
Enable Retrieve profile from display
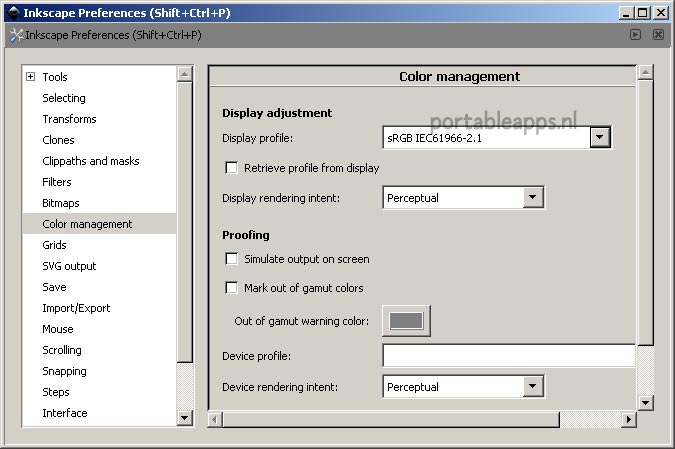(x=232, y=168)
